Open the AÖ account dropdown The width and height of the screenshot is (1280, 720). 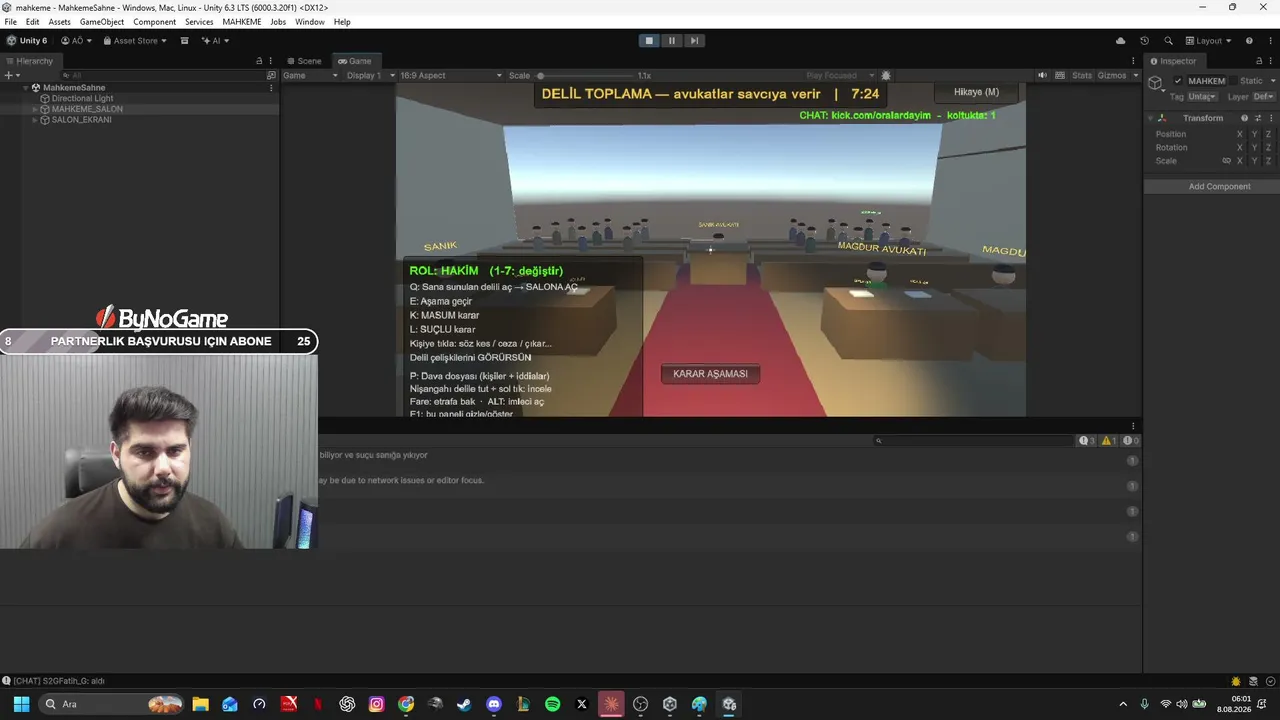76,41
